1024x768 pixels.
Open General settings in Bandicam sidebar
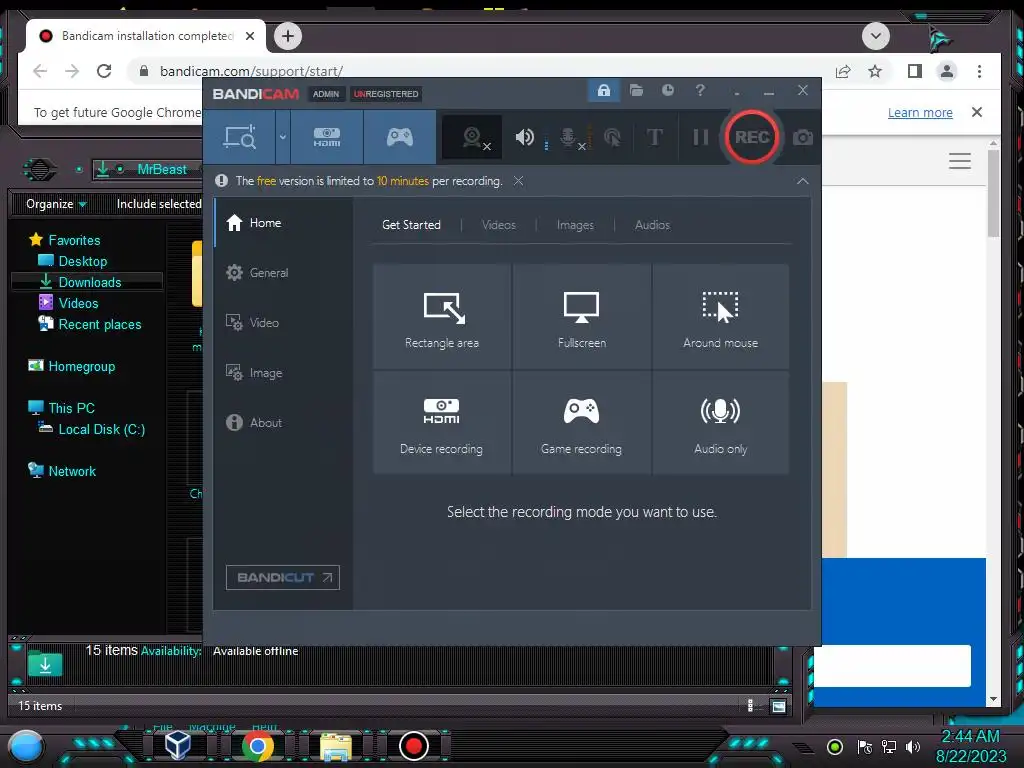[283, 273]
